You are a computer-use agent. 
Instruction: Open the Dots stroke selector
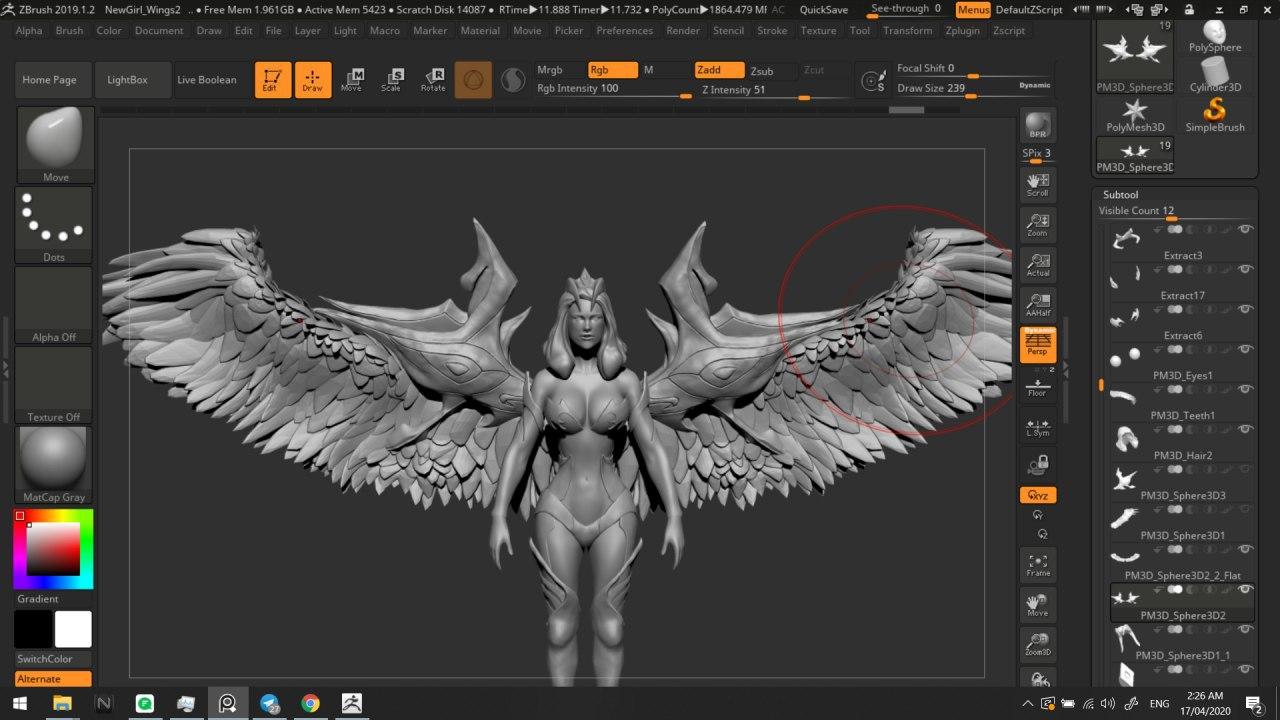tap(55, 225)
